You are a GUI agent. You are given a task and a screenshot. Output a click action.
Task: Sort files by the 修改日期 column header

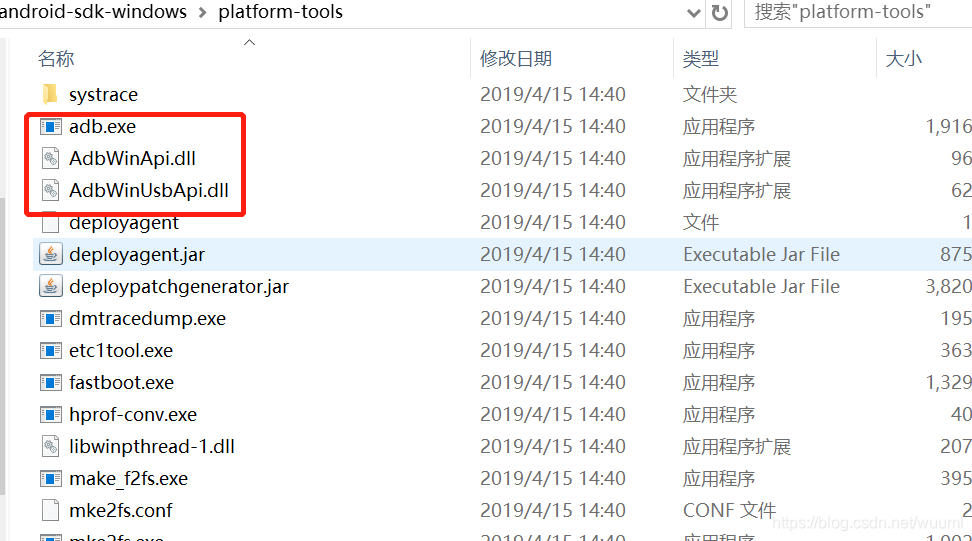point(516,59)
